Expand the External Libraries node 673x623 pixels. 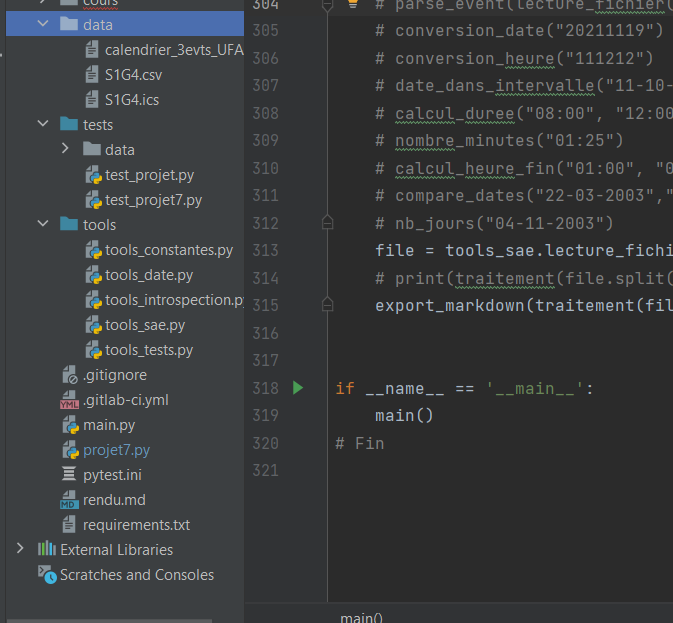coord(20,549)
